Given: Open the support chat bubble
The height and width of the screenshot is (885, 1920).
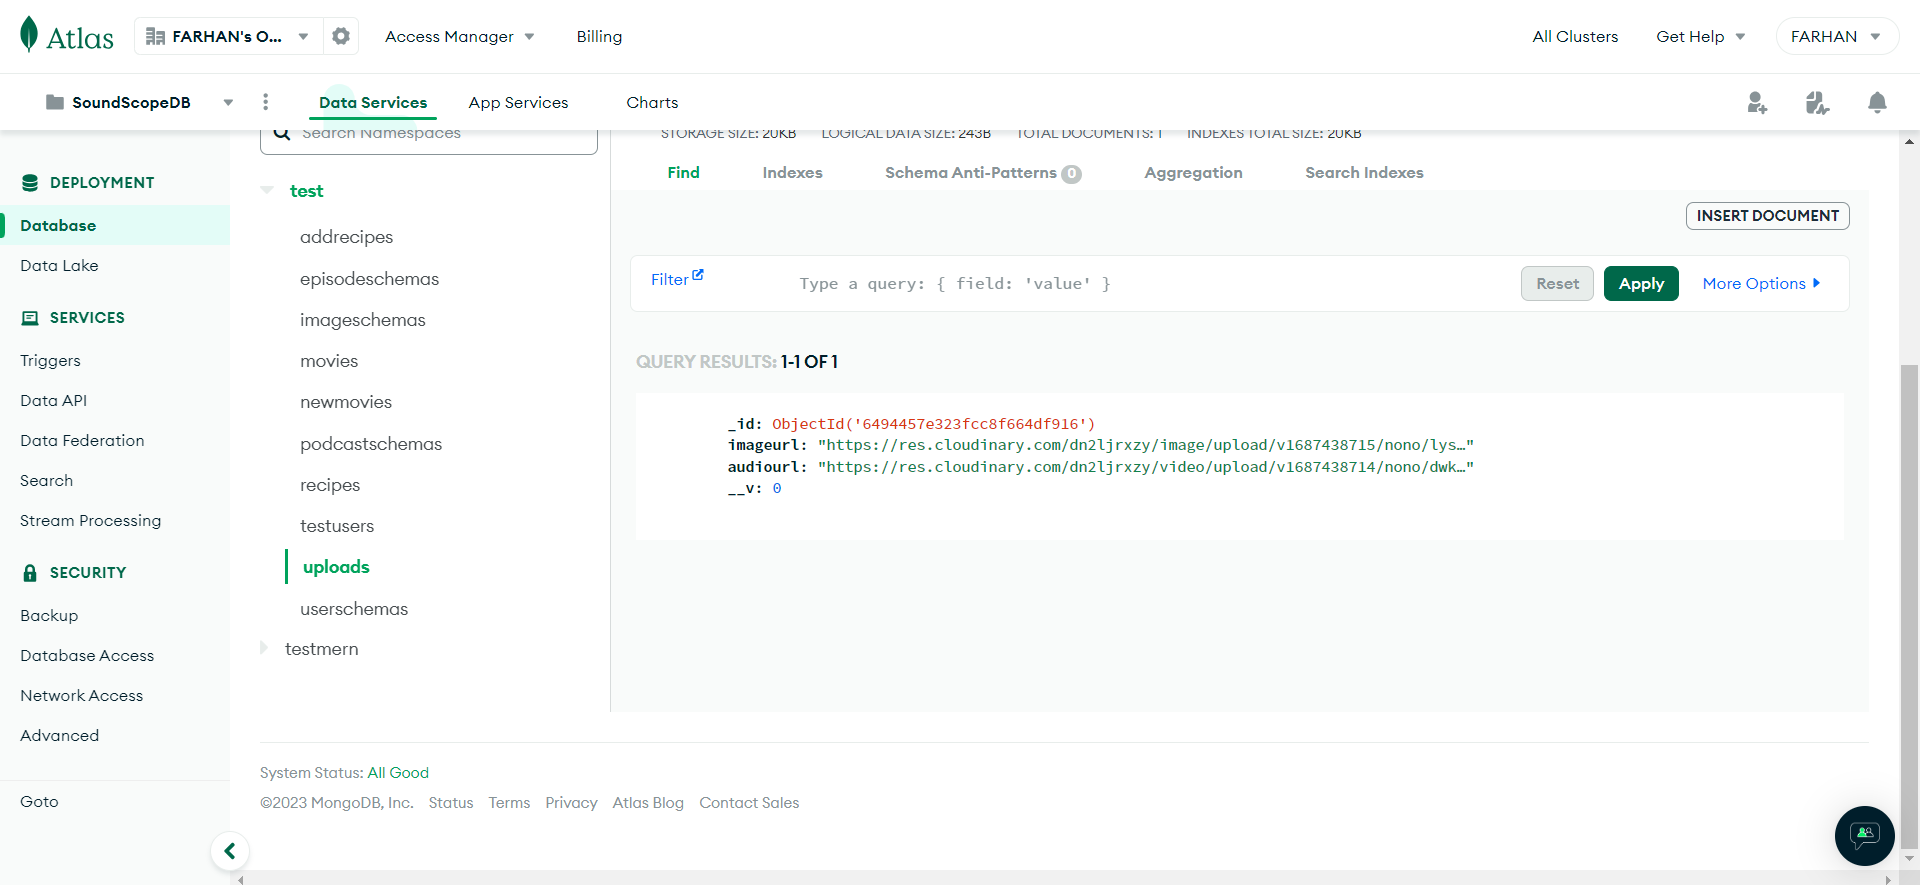Looking at the screenshot, I should [1865, 835].
